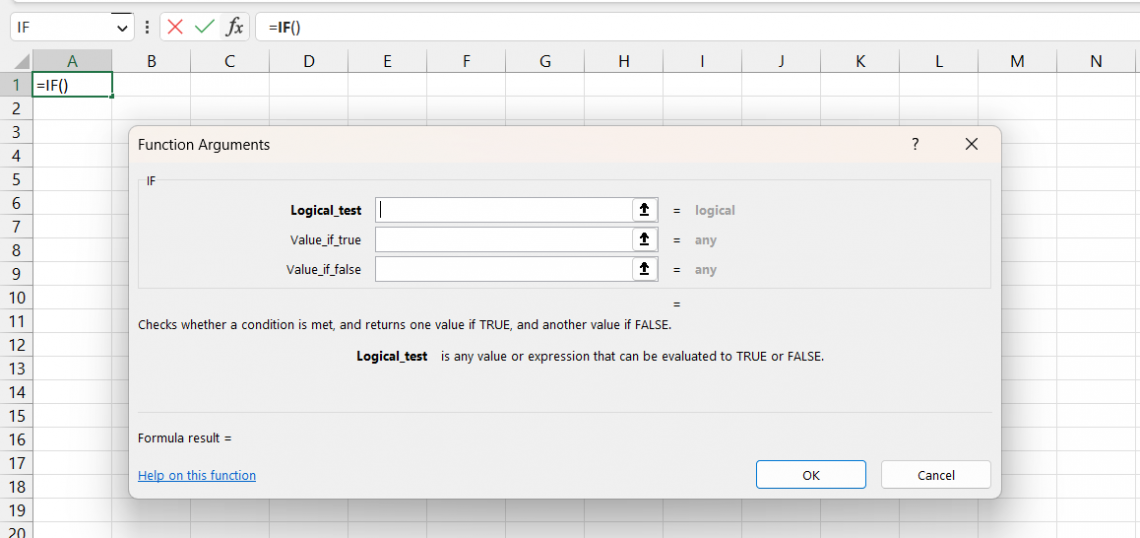Expand the Name Box dropdown arrow

tap(122, 27)
